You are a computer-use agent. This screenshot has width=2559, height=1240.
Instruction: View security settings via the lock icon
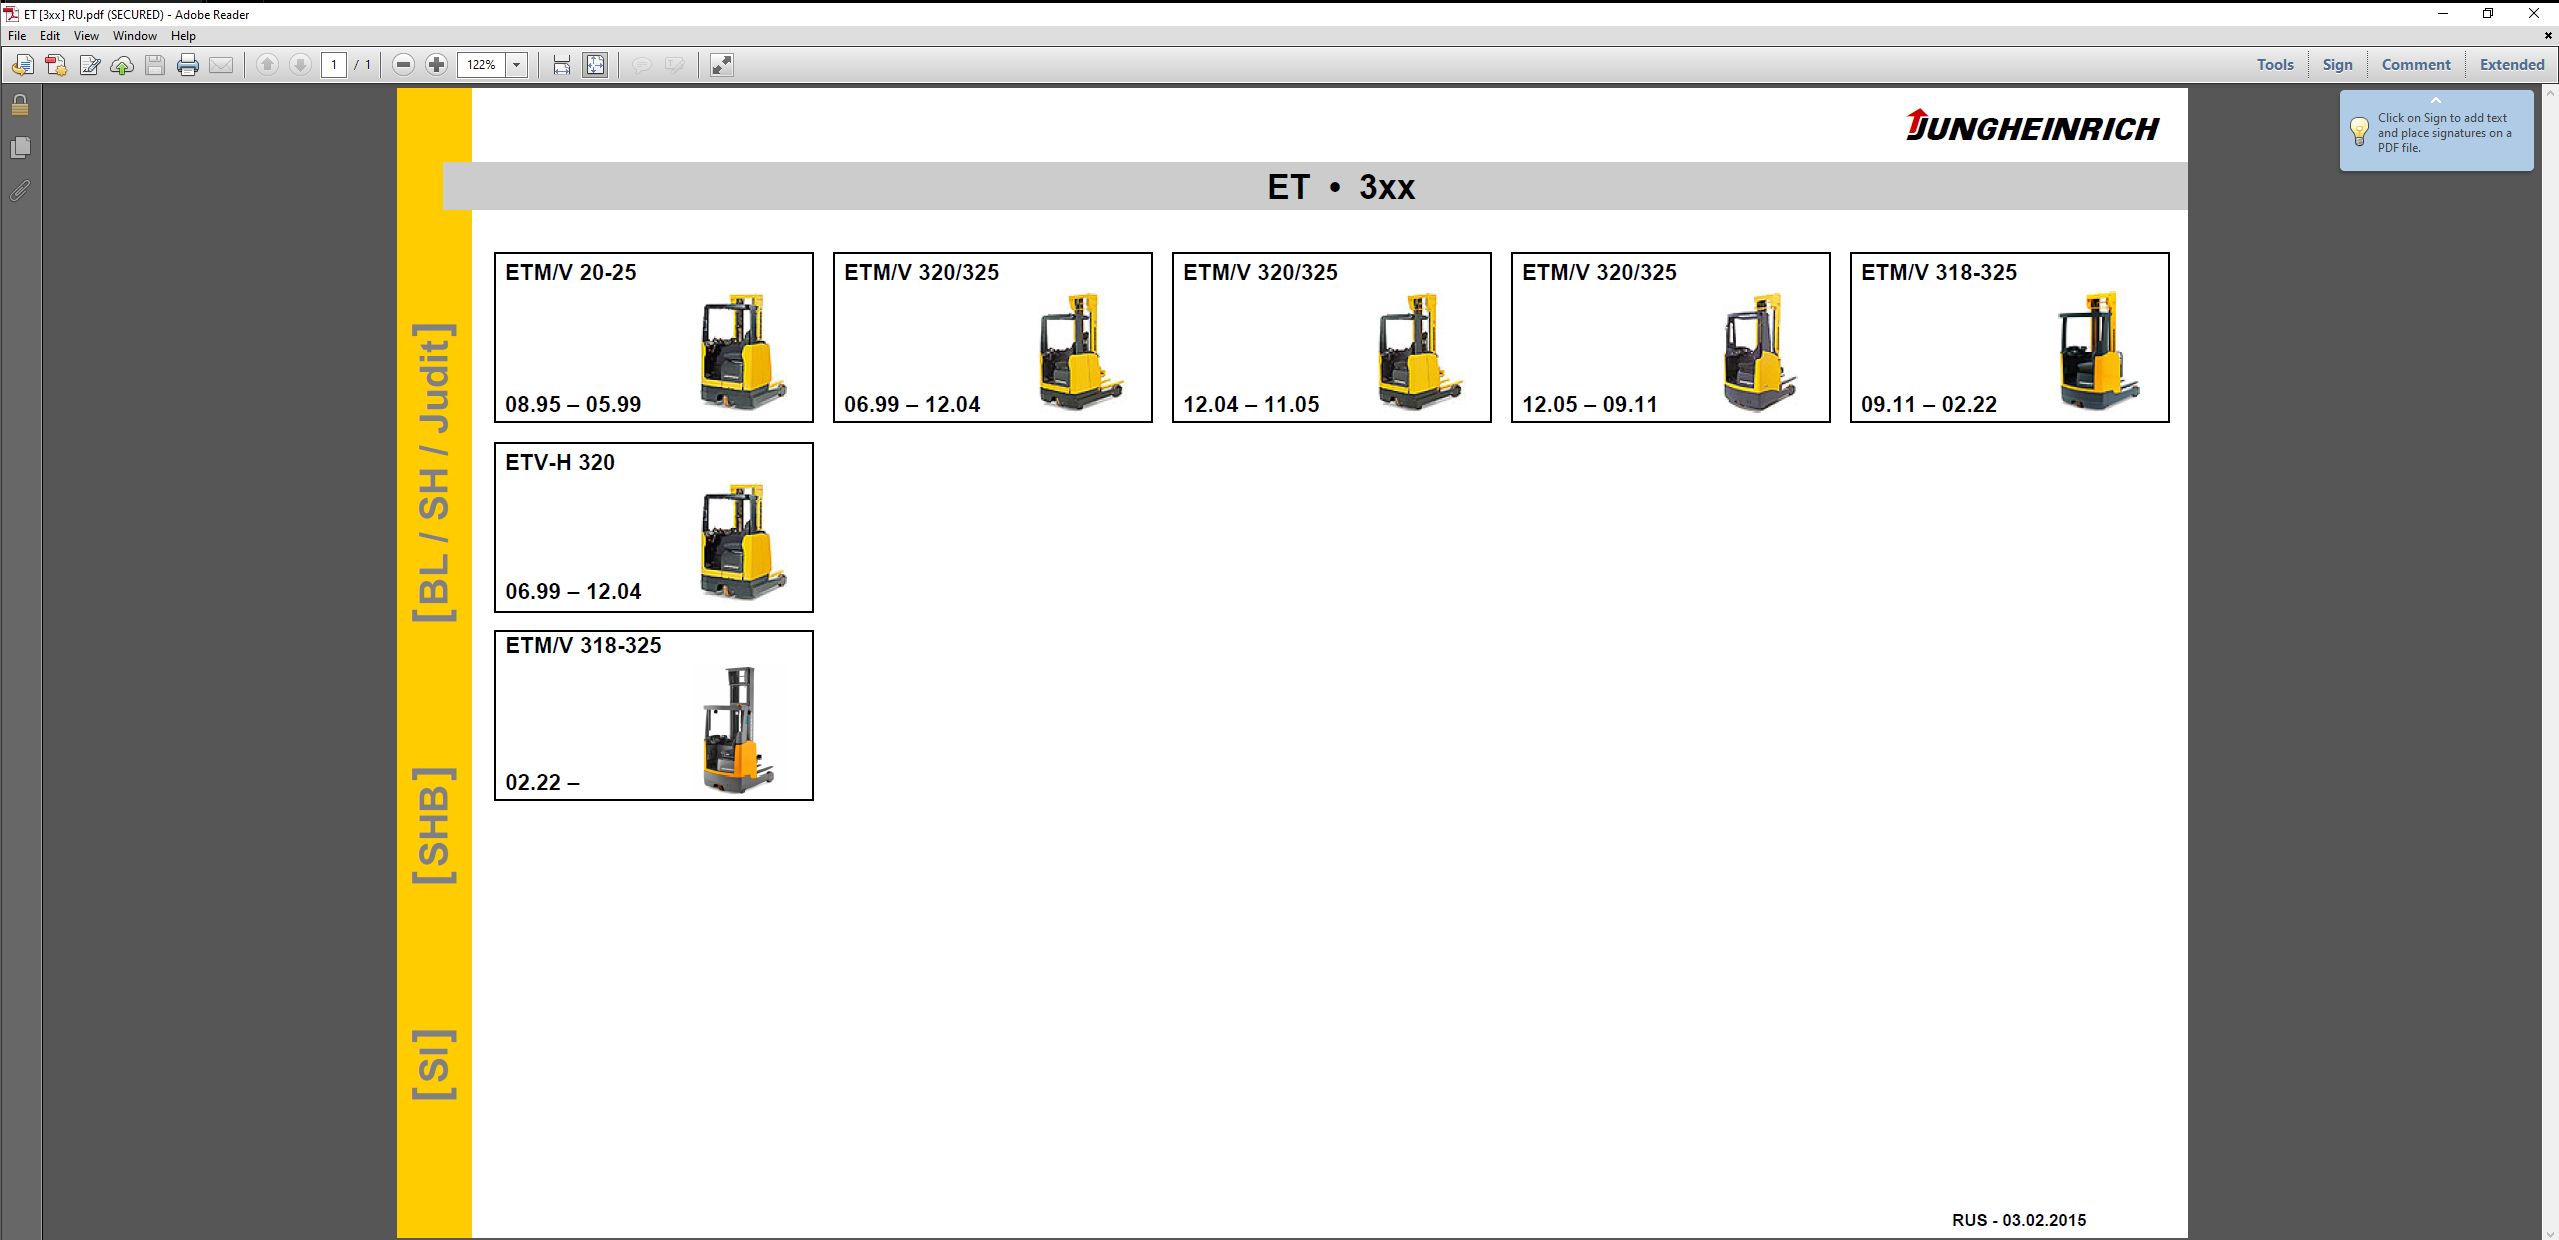click(x=20, y=104)
